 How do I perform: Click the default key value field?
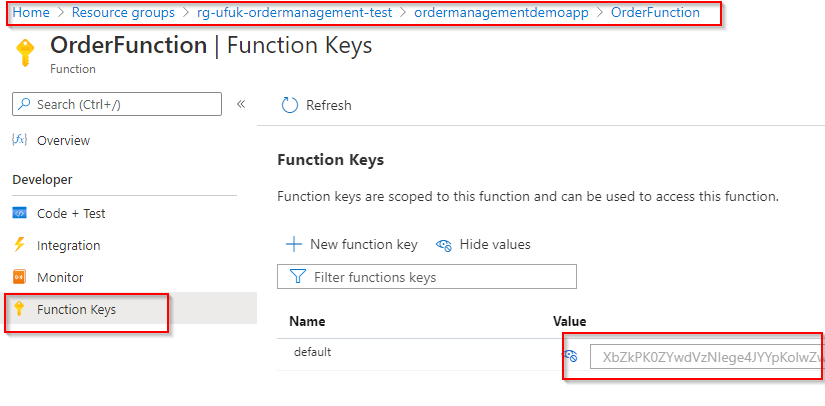707,357
